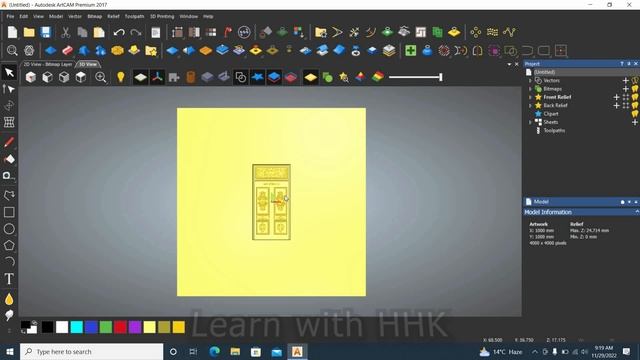This screenshot has width=640, height=360.
Task: Select the Create Rectangle tool
Action: click(x=9, y=212)
